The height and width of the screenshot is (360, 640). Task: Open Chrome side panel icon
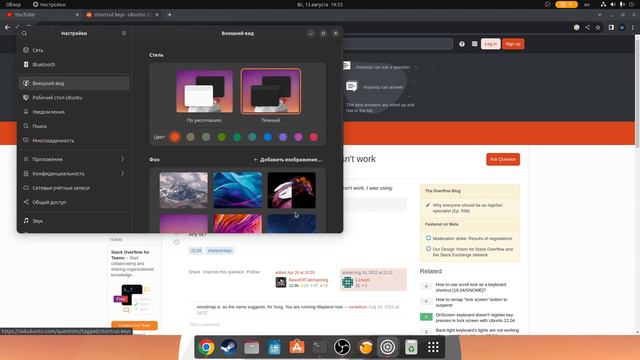click(611, 27)
